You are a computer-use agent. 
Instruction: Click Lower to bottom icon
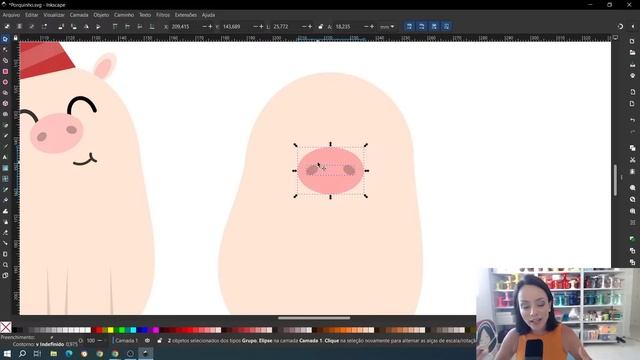pyautogui.click(x=152, y=27)
